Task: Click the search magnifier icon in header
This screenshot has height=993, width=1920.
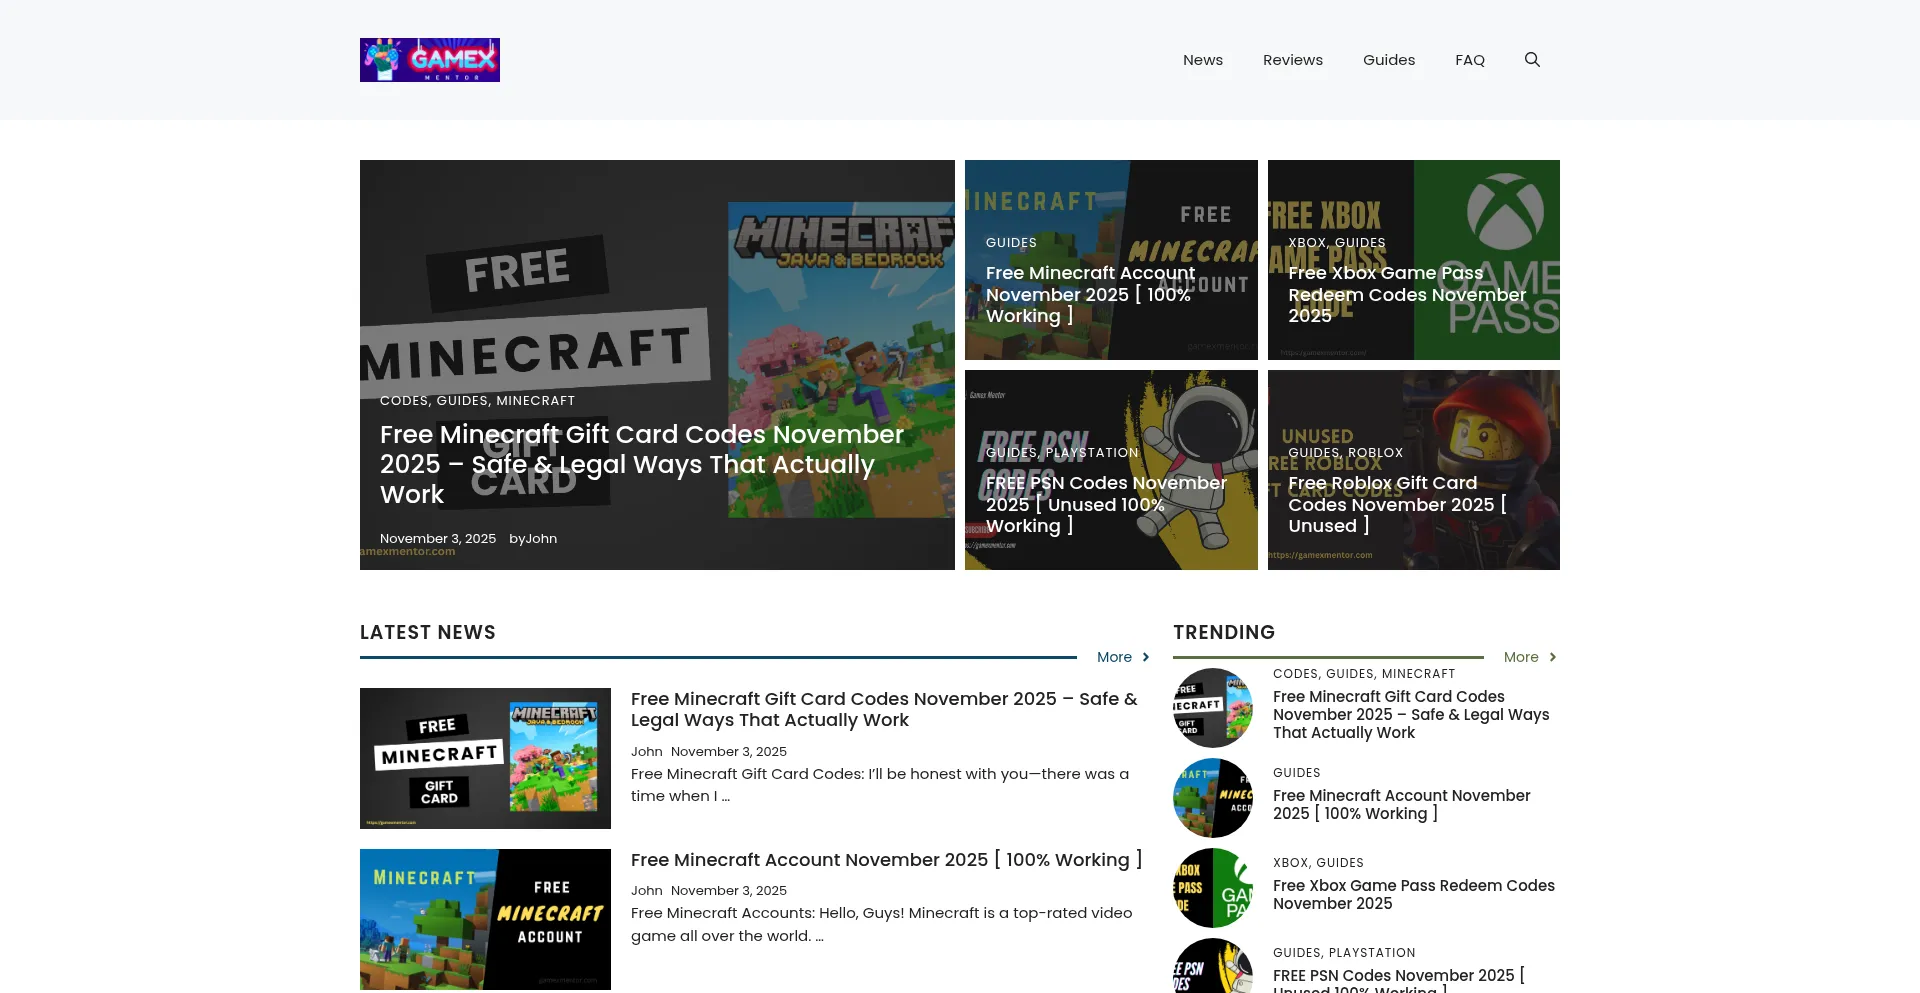Action: pyautogui.click(x=1531, y=60)
